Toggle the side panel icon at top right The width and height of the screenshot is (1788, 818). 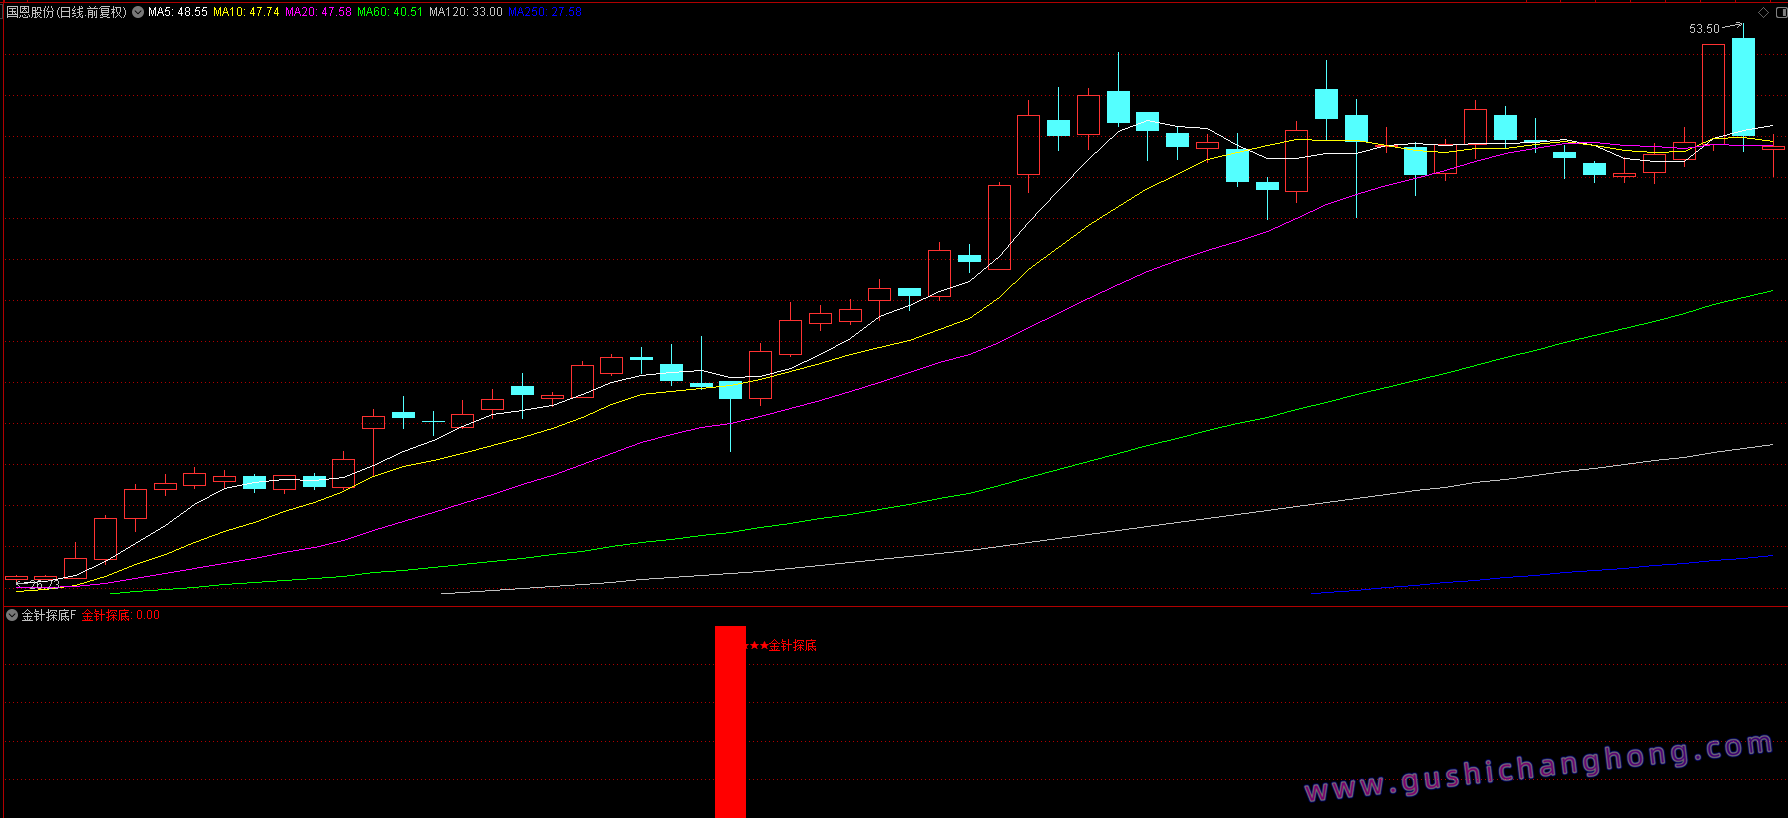tap(1781, 12)
